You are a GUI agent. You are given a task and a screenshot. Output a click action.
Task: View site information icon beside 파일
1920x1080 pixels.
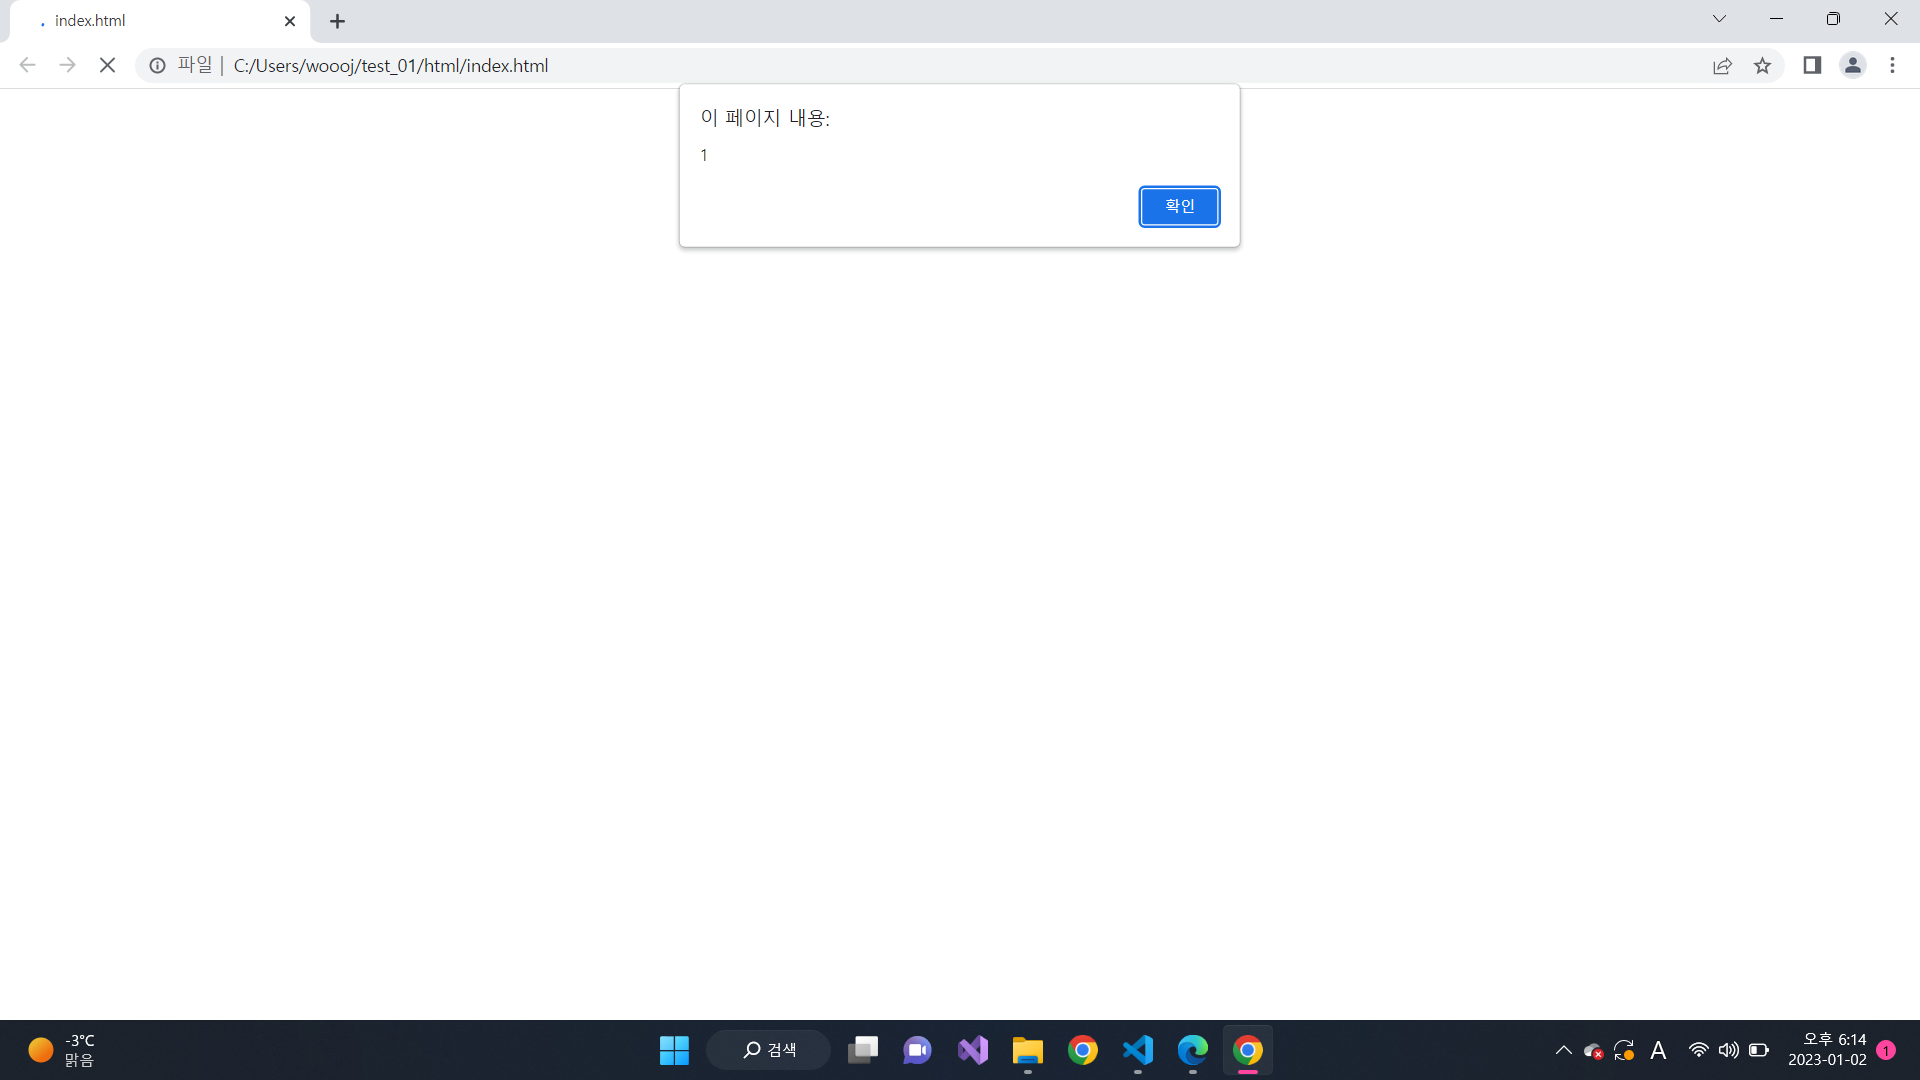(157, 66)
